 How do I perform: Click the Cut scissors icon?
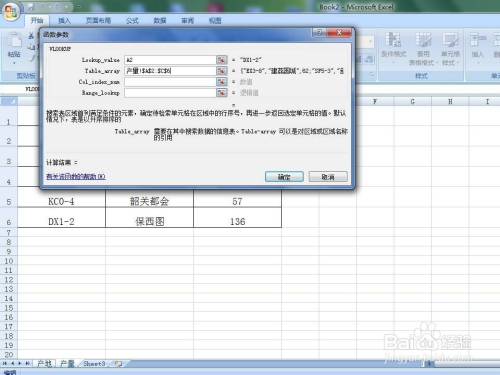click(31, 36)
